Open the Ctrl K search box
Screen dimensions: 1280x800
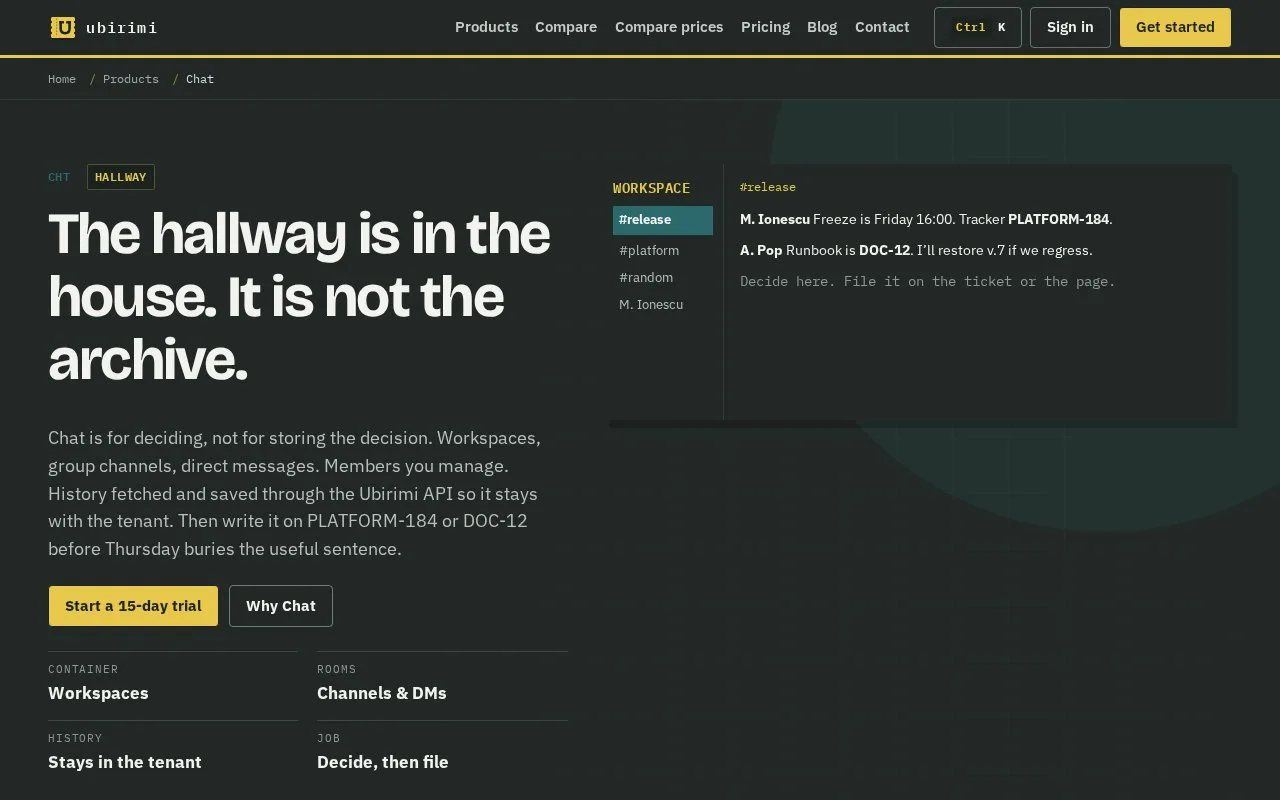pos(978,28)
